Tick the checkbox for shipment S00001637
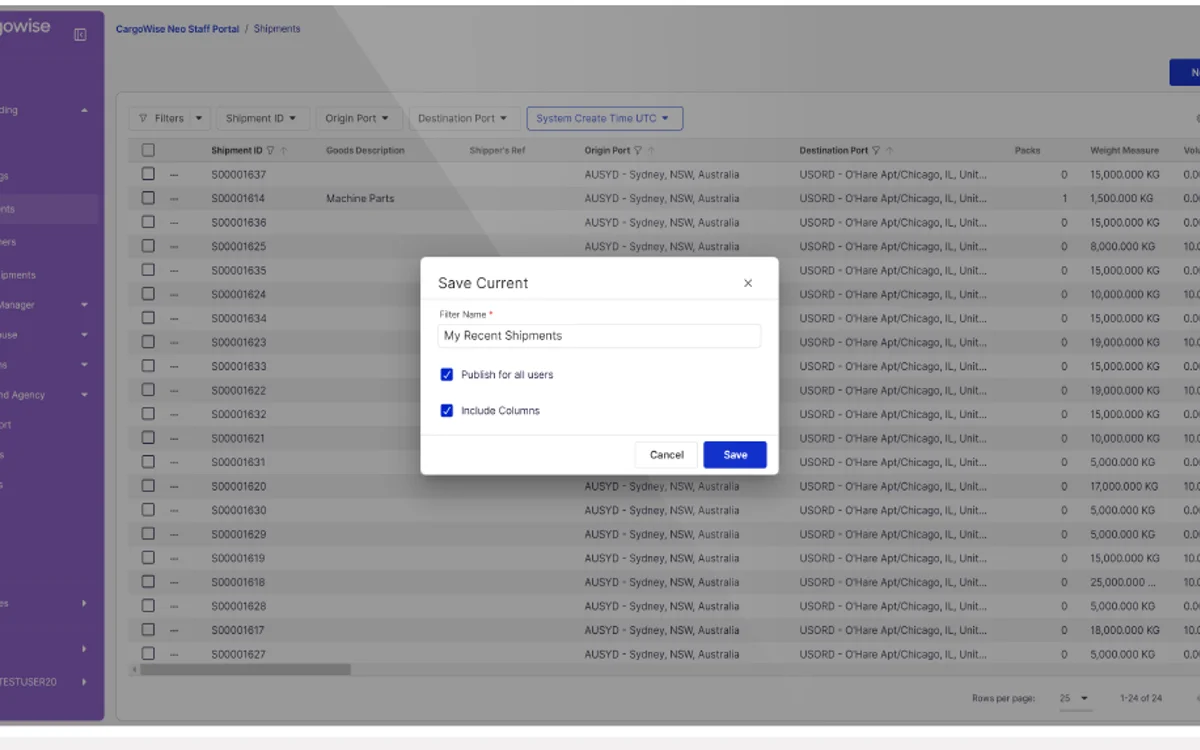 coord(148,174)
